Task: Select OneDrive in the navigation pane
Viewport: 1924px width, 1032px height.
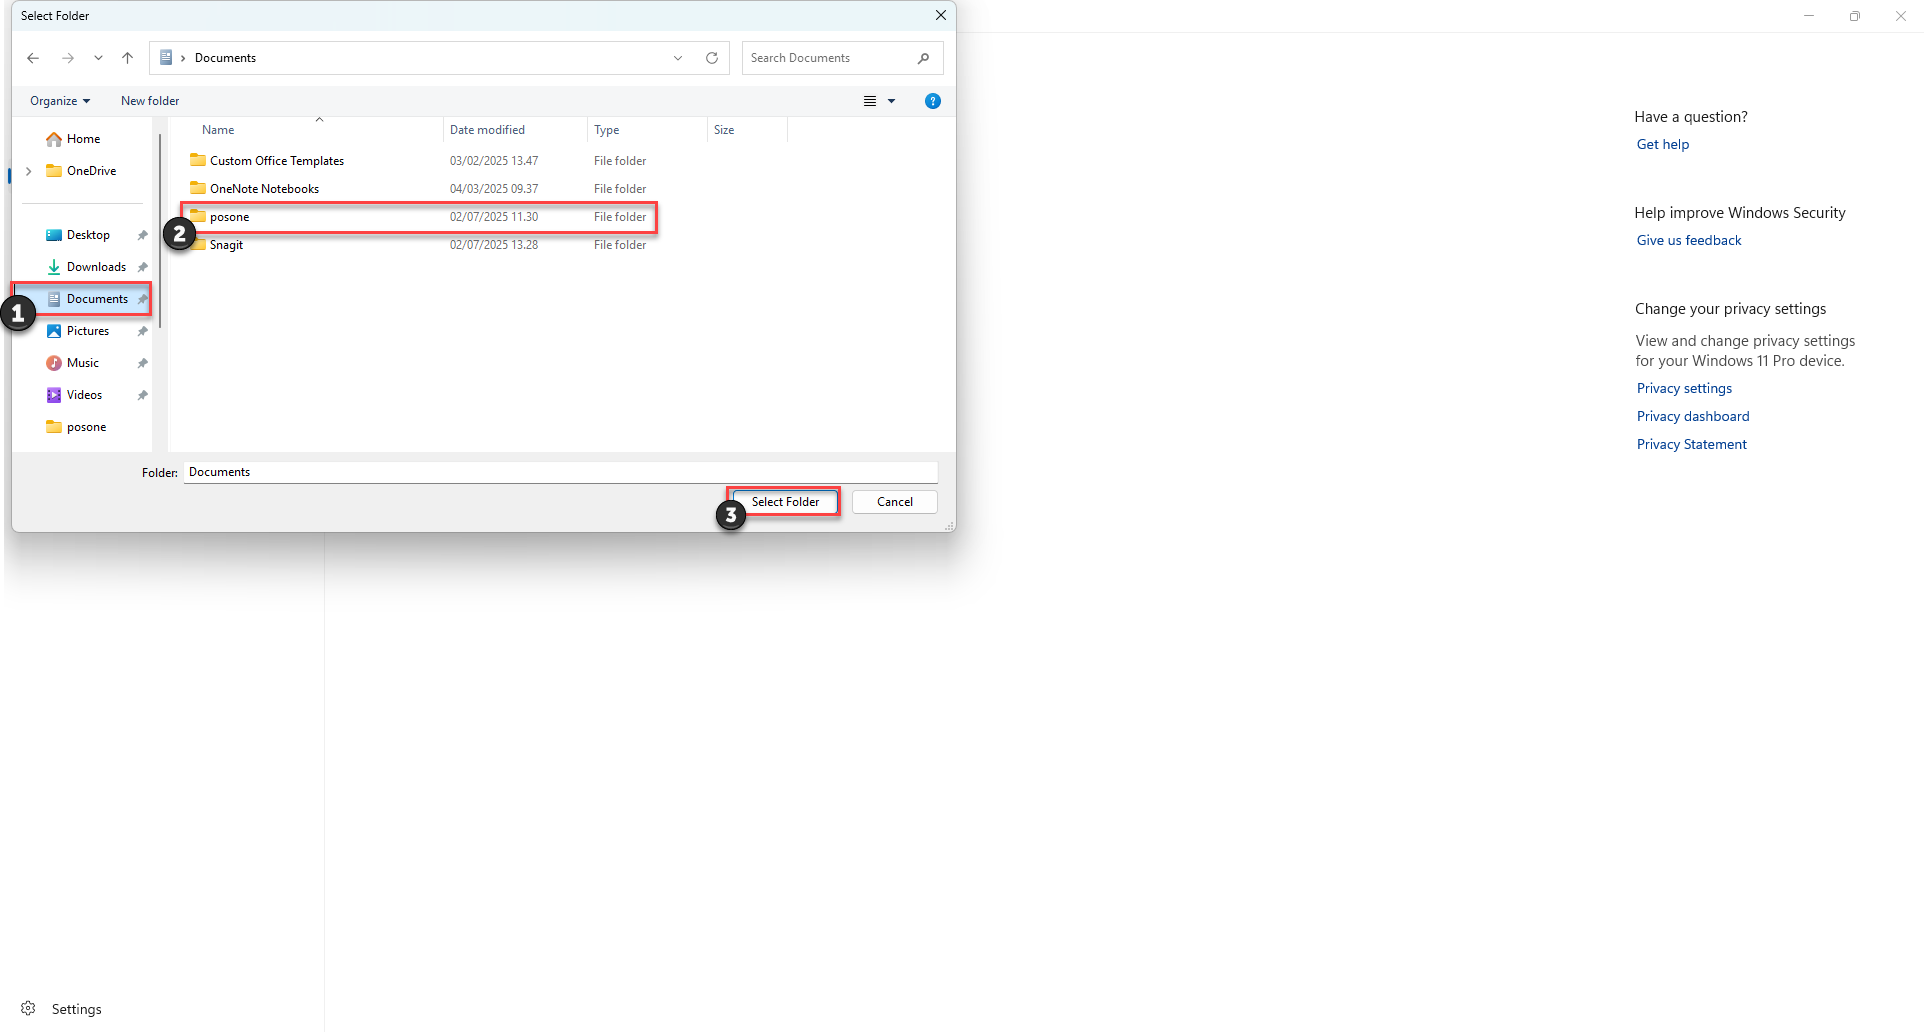Action: pos(91,171)
